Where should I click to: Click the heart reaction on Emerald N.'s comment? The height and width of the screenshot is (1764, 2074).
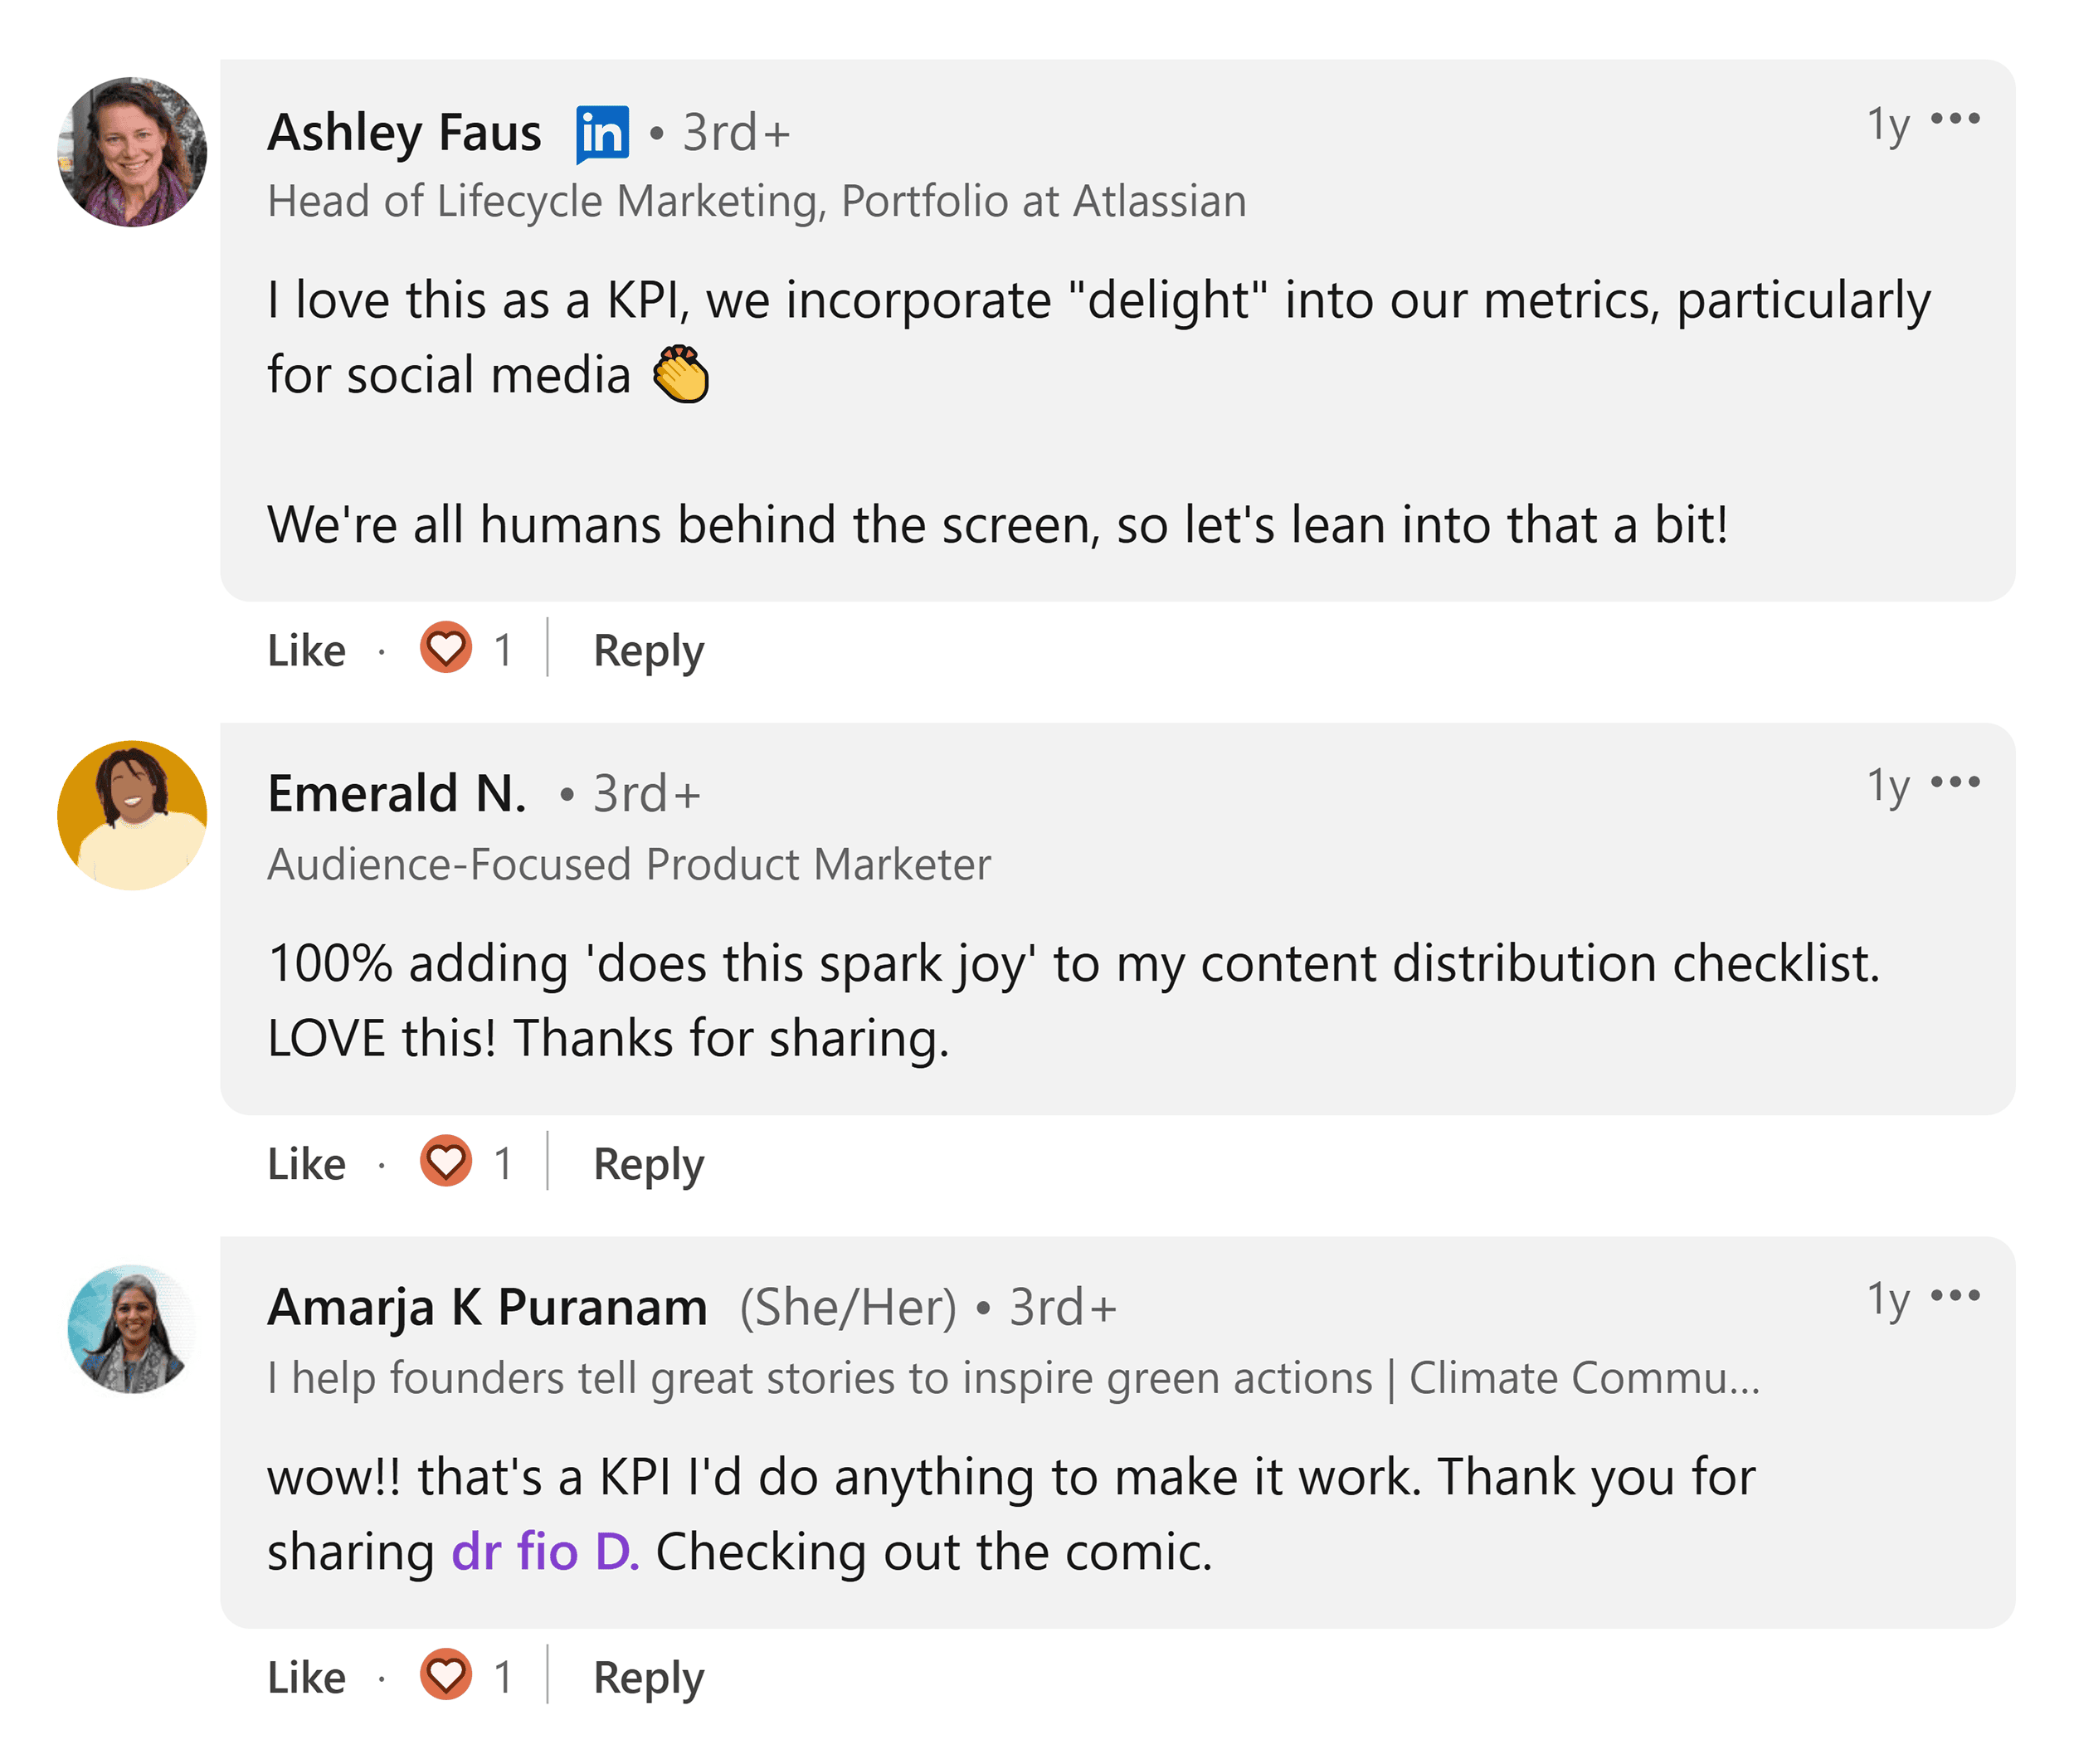point(447,1162)
